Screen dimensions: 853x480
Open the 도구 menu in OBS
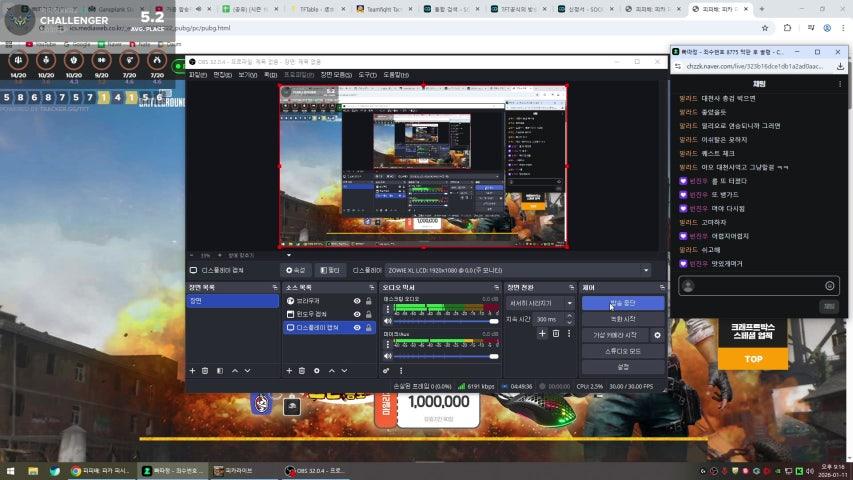(367, 74)
